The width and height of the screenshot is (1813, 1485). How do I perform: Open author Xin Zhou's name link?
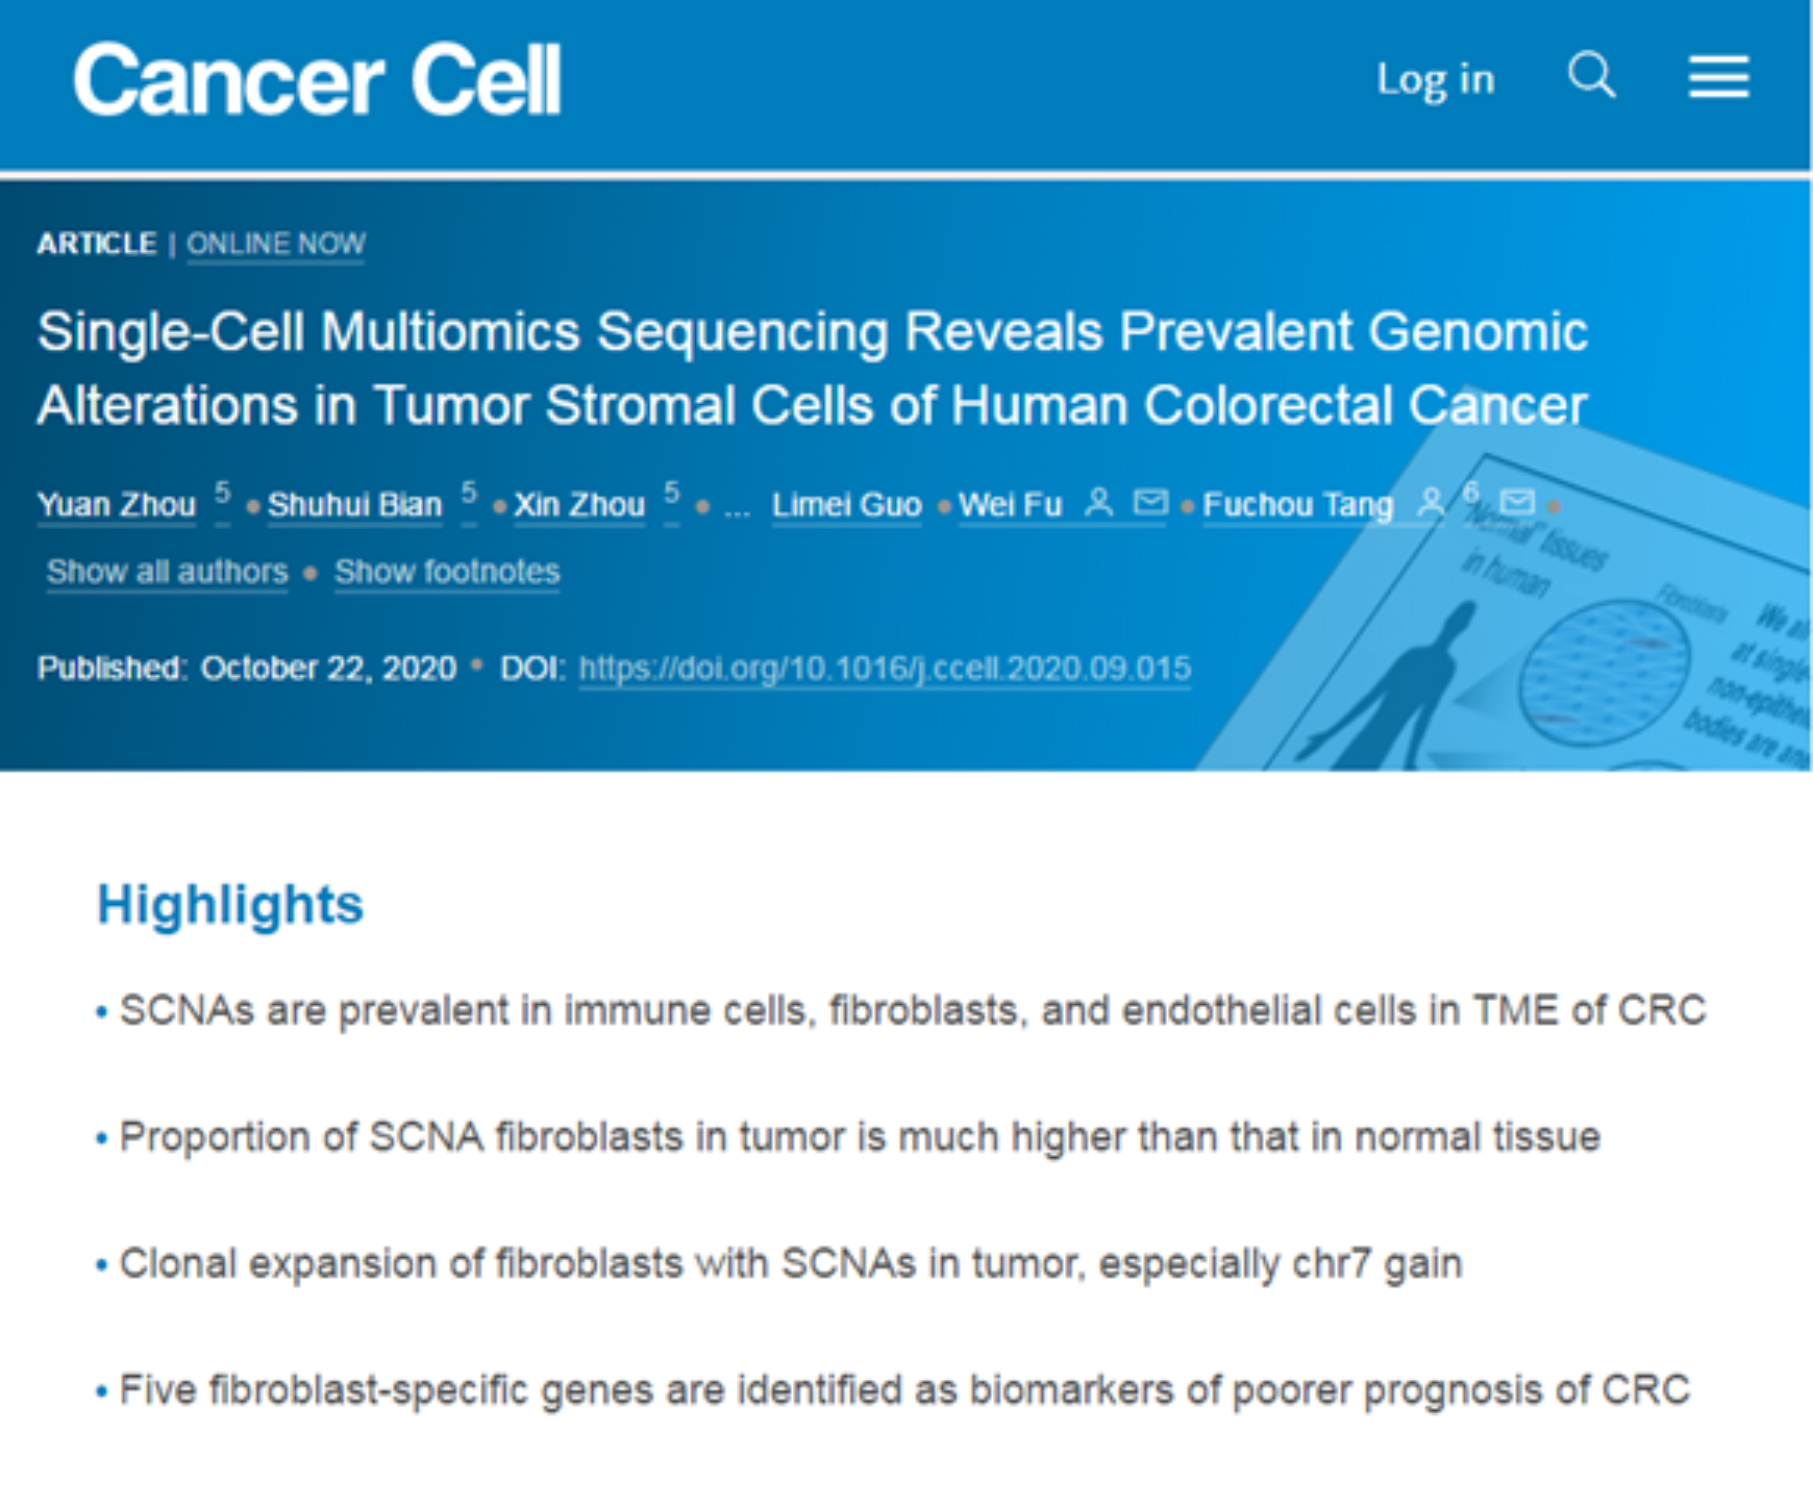pos(579,505)
